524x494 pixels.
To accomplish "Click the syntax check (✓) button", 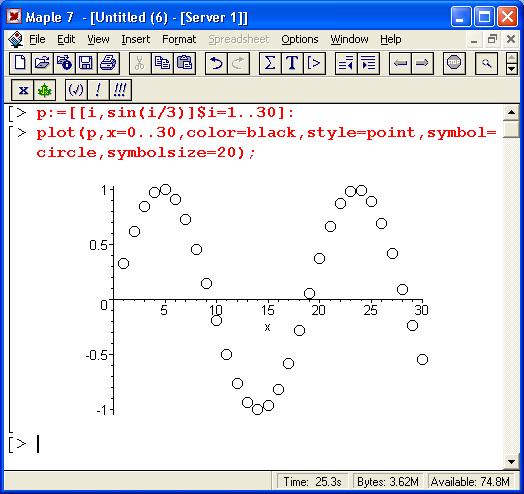I will 76,90.
